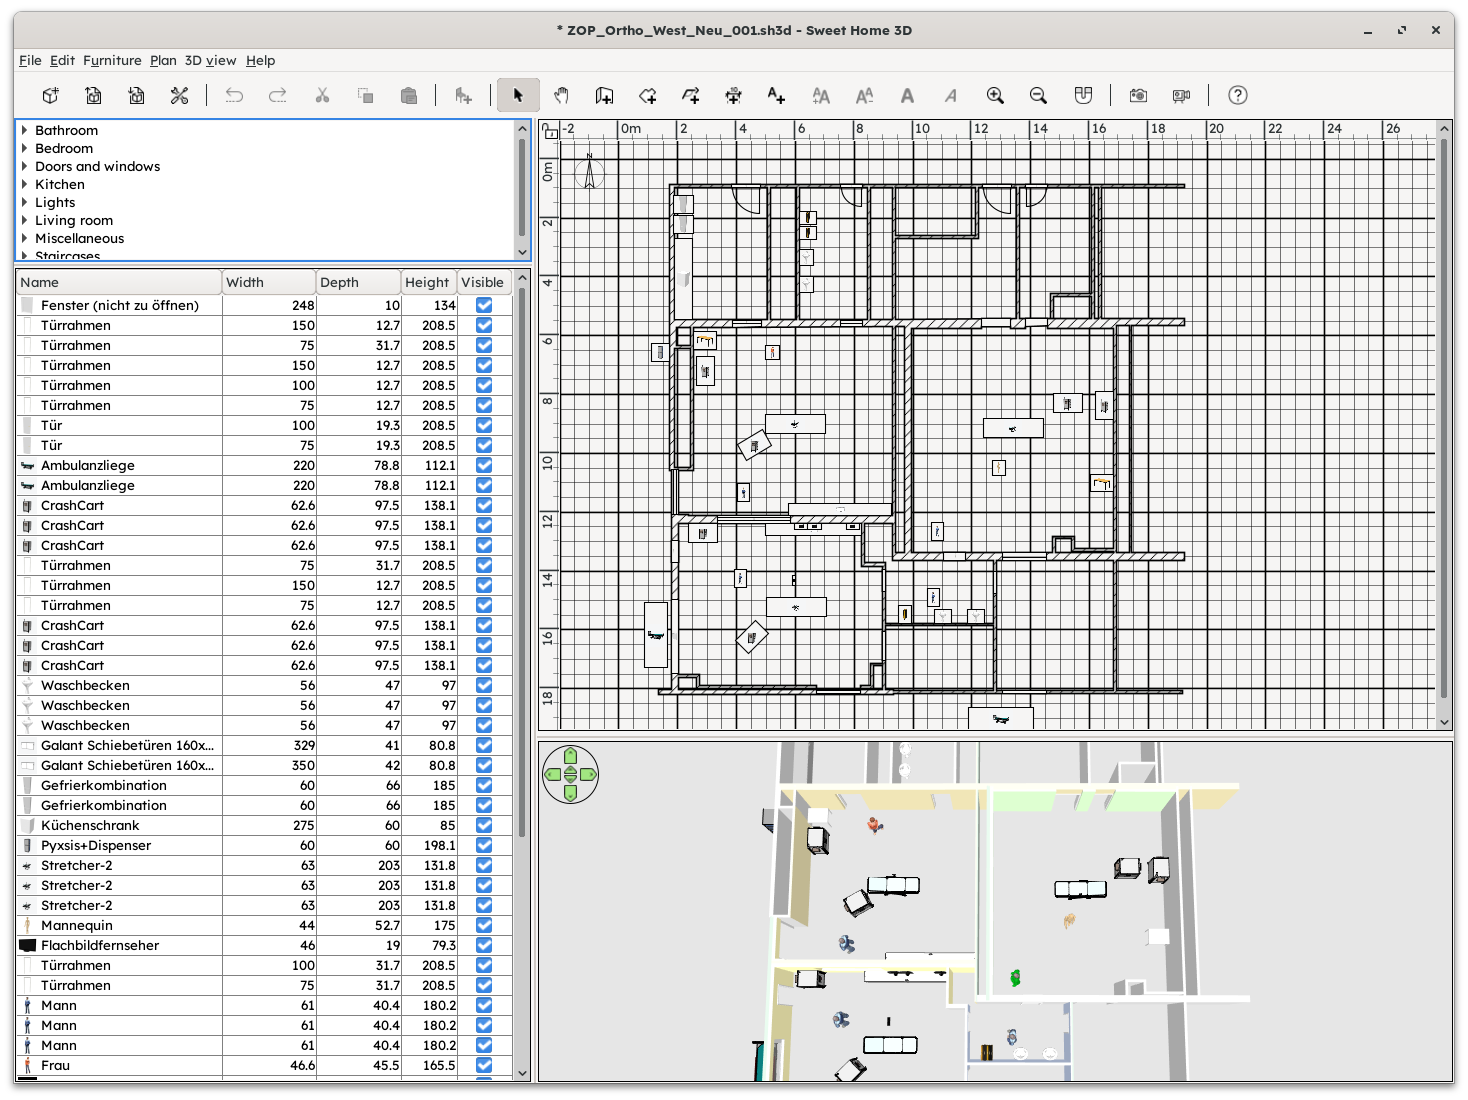Expand the Doors and windows category
The image size is (1468, 1100).
(25, 166)
